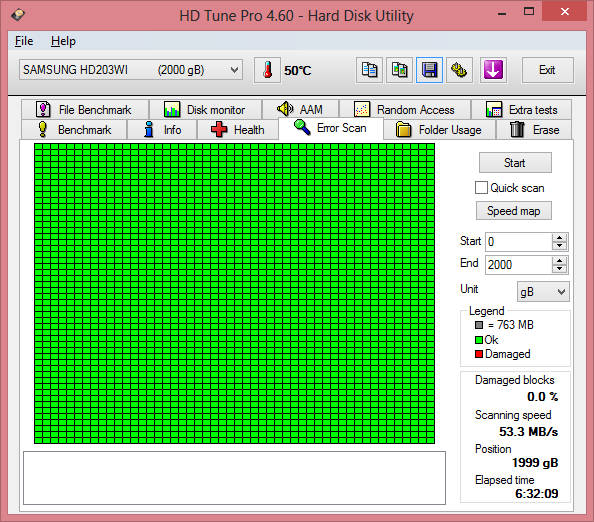The image size is (594, 522).
Task: Click the Speed map button
Action: coord(514,211)
